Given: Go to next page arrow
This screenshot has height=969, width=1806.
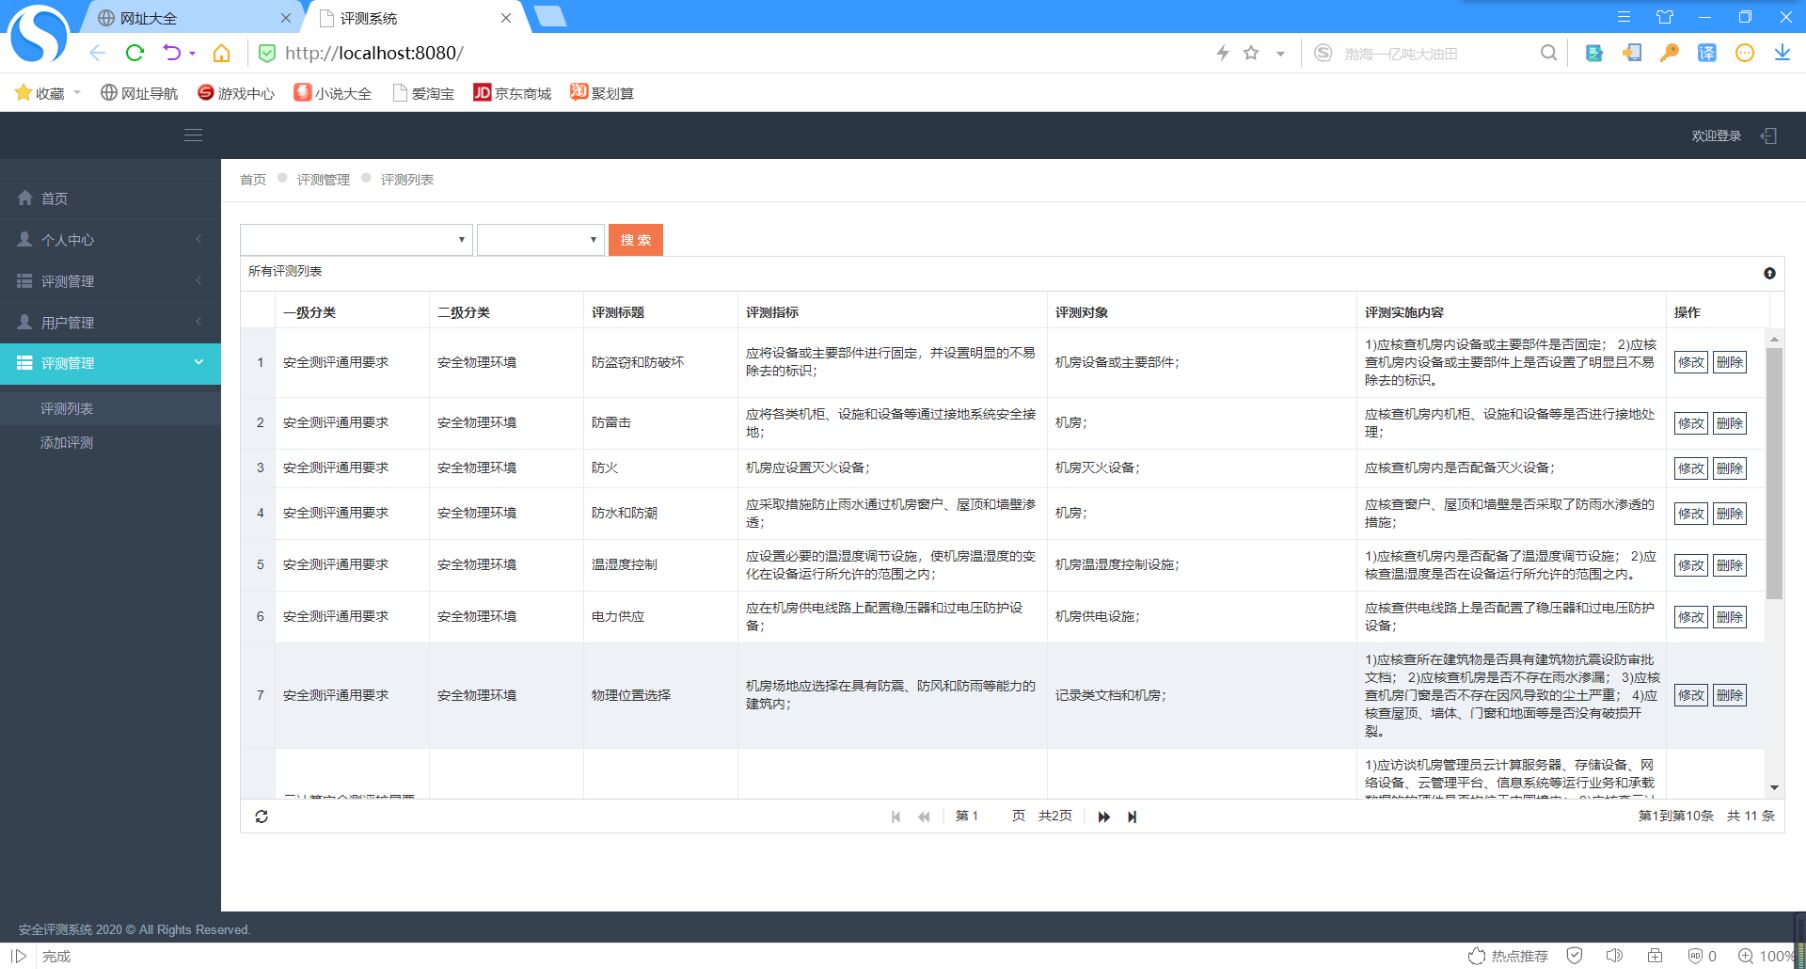Looking at the screenshot, I should [x=1104, y=817].
